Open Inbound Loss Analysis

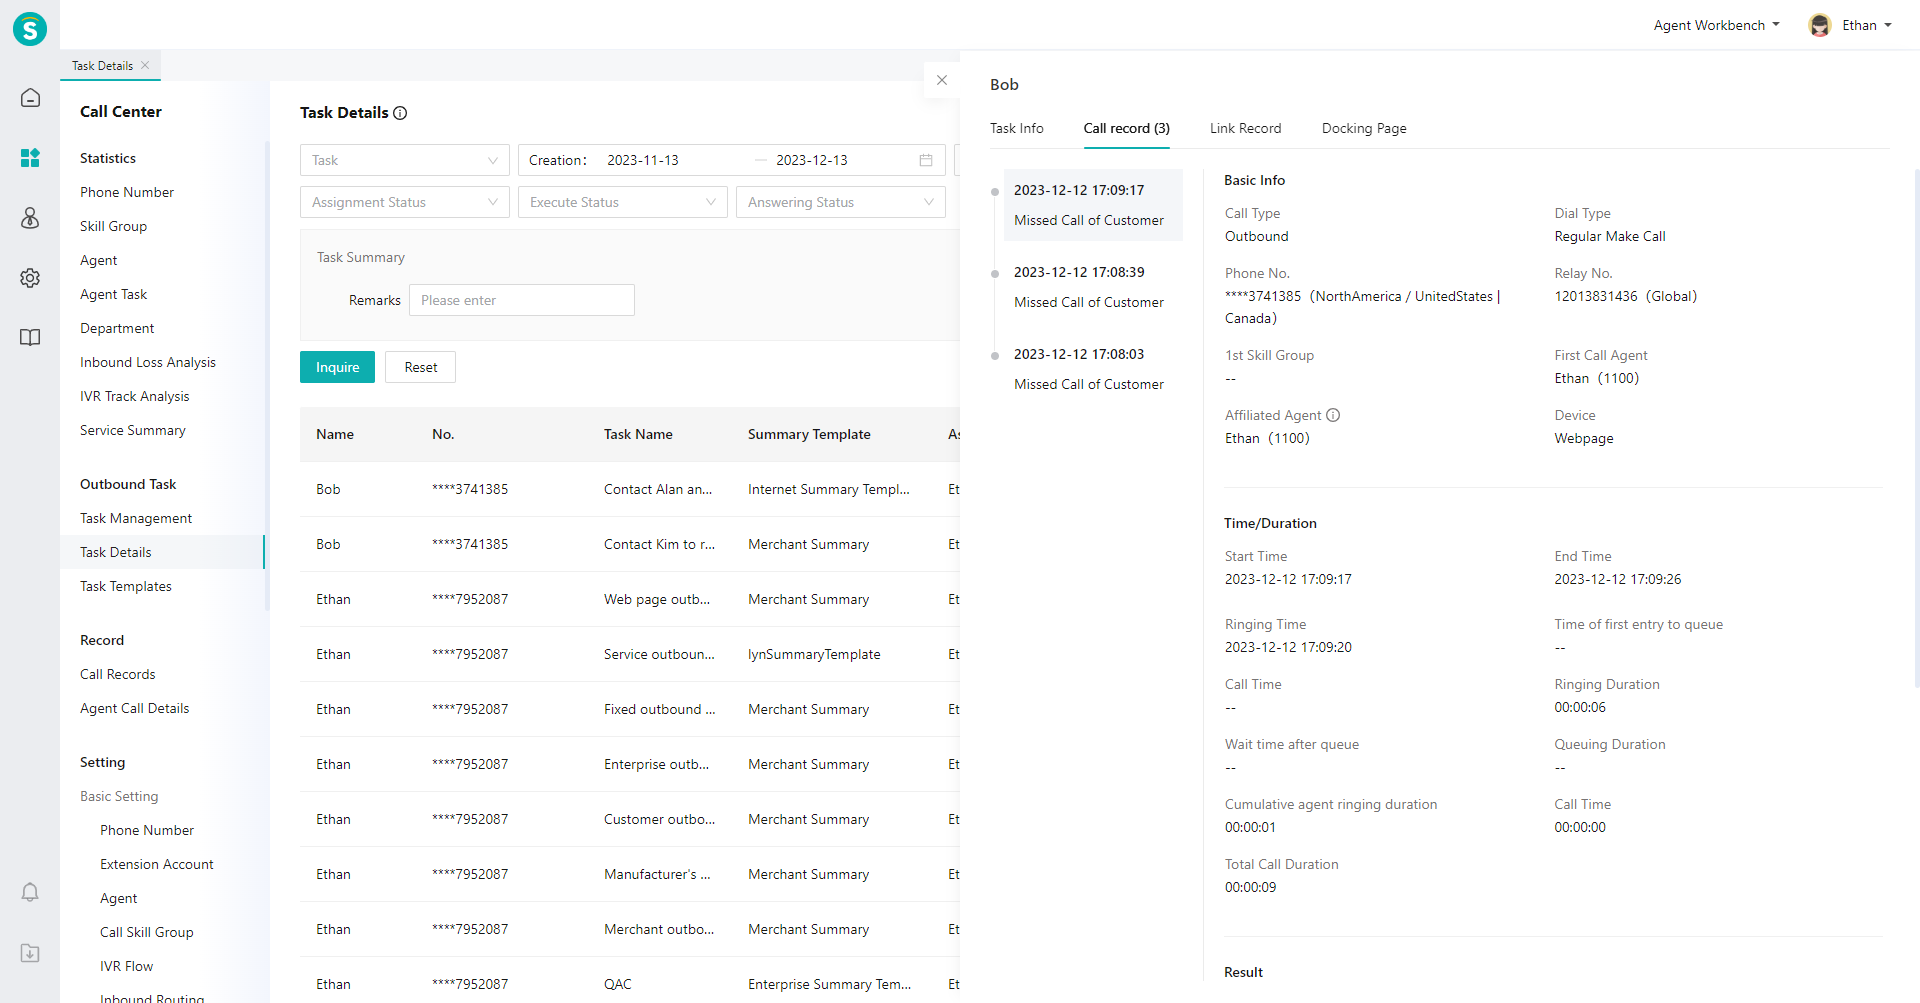pyautogui.click(x=148, y=362)
